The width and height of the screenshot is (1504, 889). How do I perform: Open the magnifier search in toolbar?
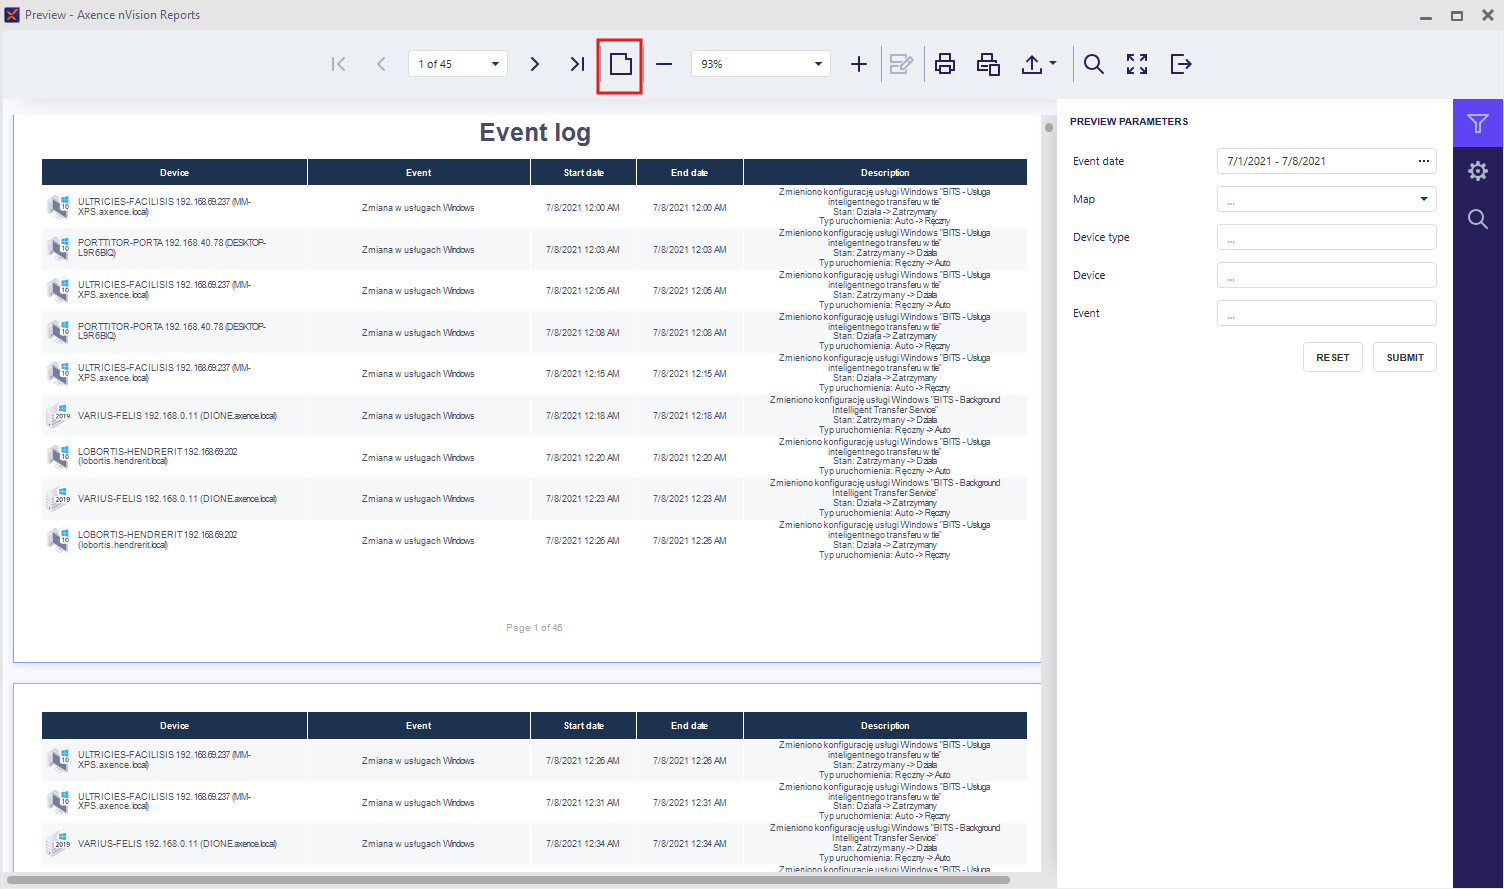(x=1094, y=64)
